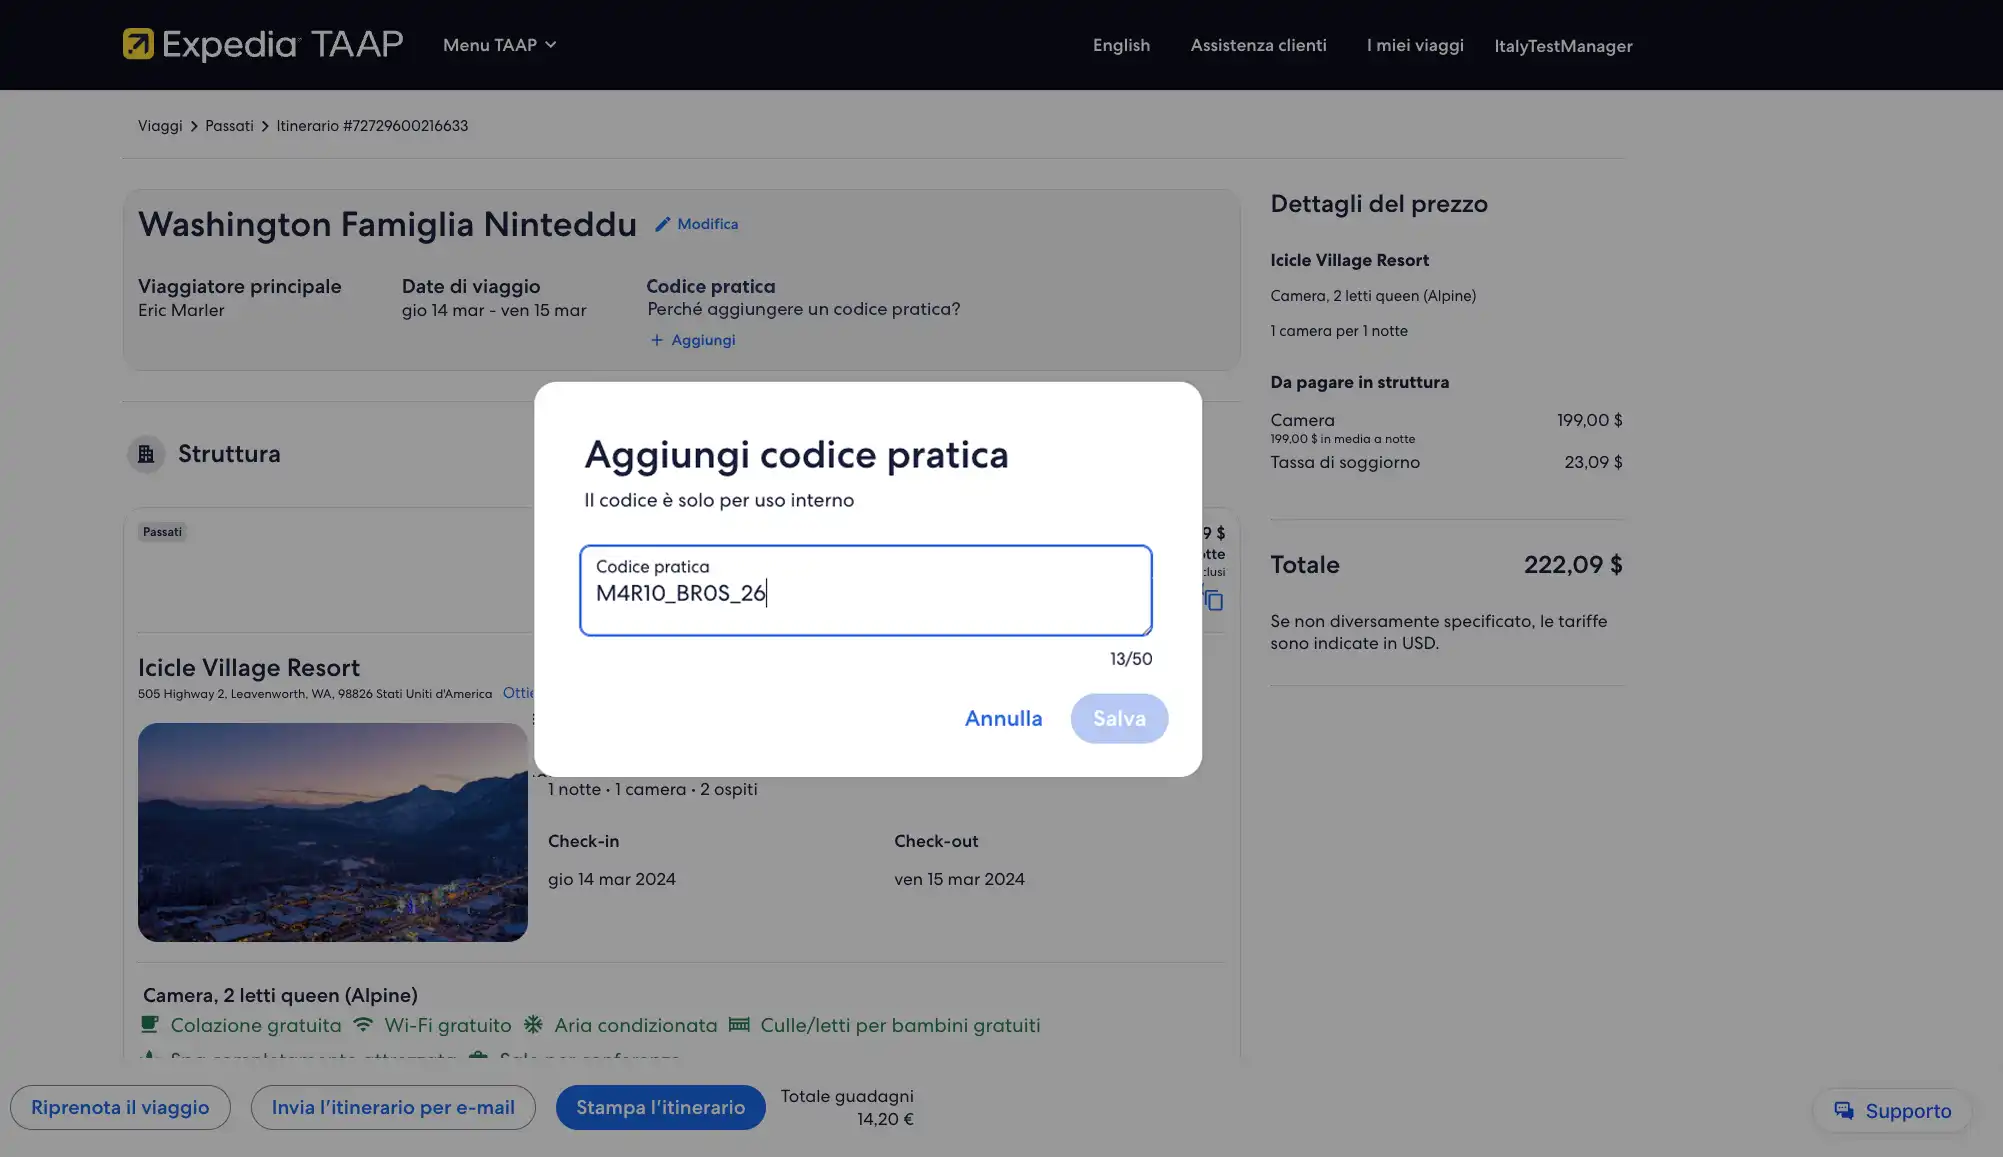Click the 13/50 character counter
2003x1157 pixels.
pos(1131,659)
